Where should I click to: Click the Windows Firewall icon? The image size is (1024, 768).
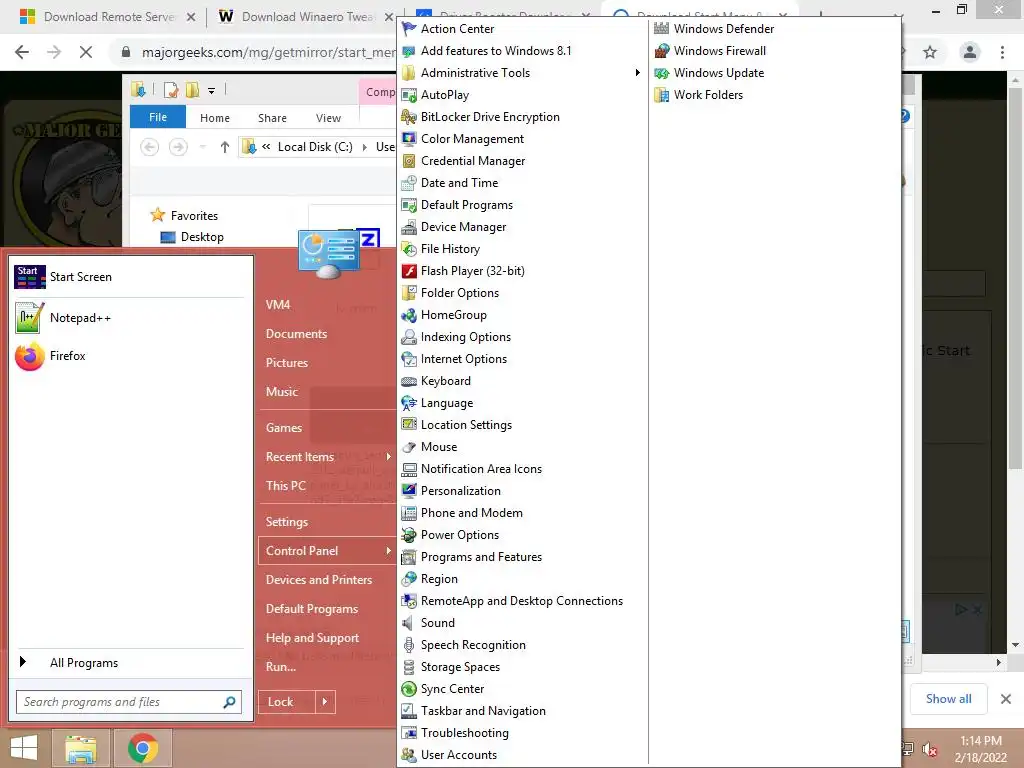tap(662, 51)
